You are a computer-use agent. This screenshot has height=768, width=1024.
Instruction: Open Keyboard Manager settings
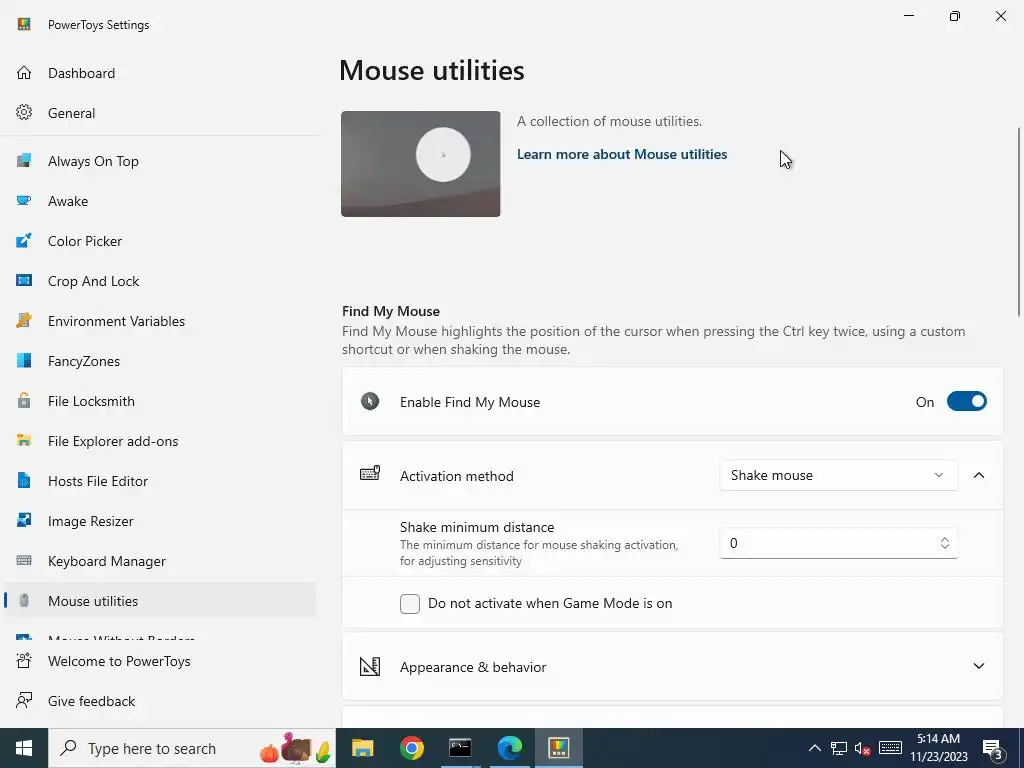[x=159, y=561]
